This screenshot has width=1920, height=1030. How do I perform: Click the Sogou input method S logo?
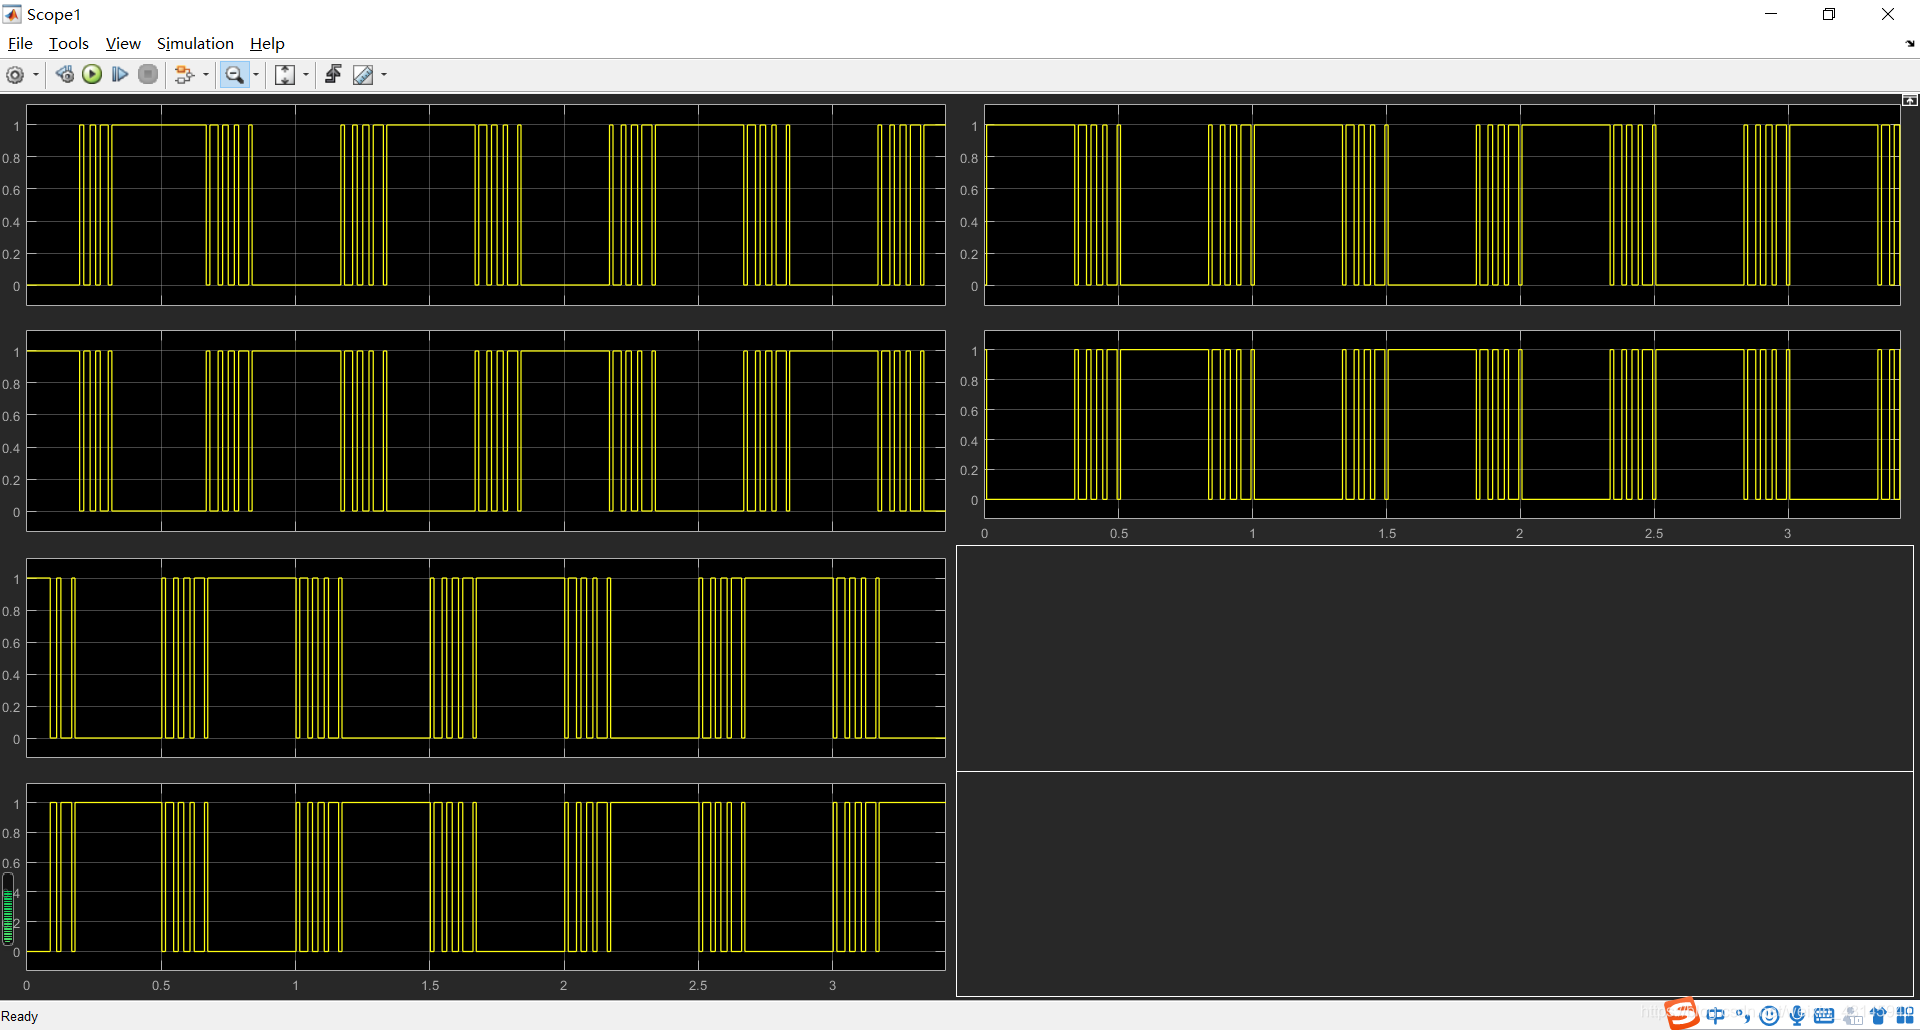1682,1013
